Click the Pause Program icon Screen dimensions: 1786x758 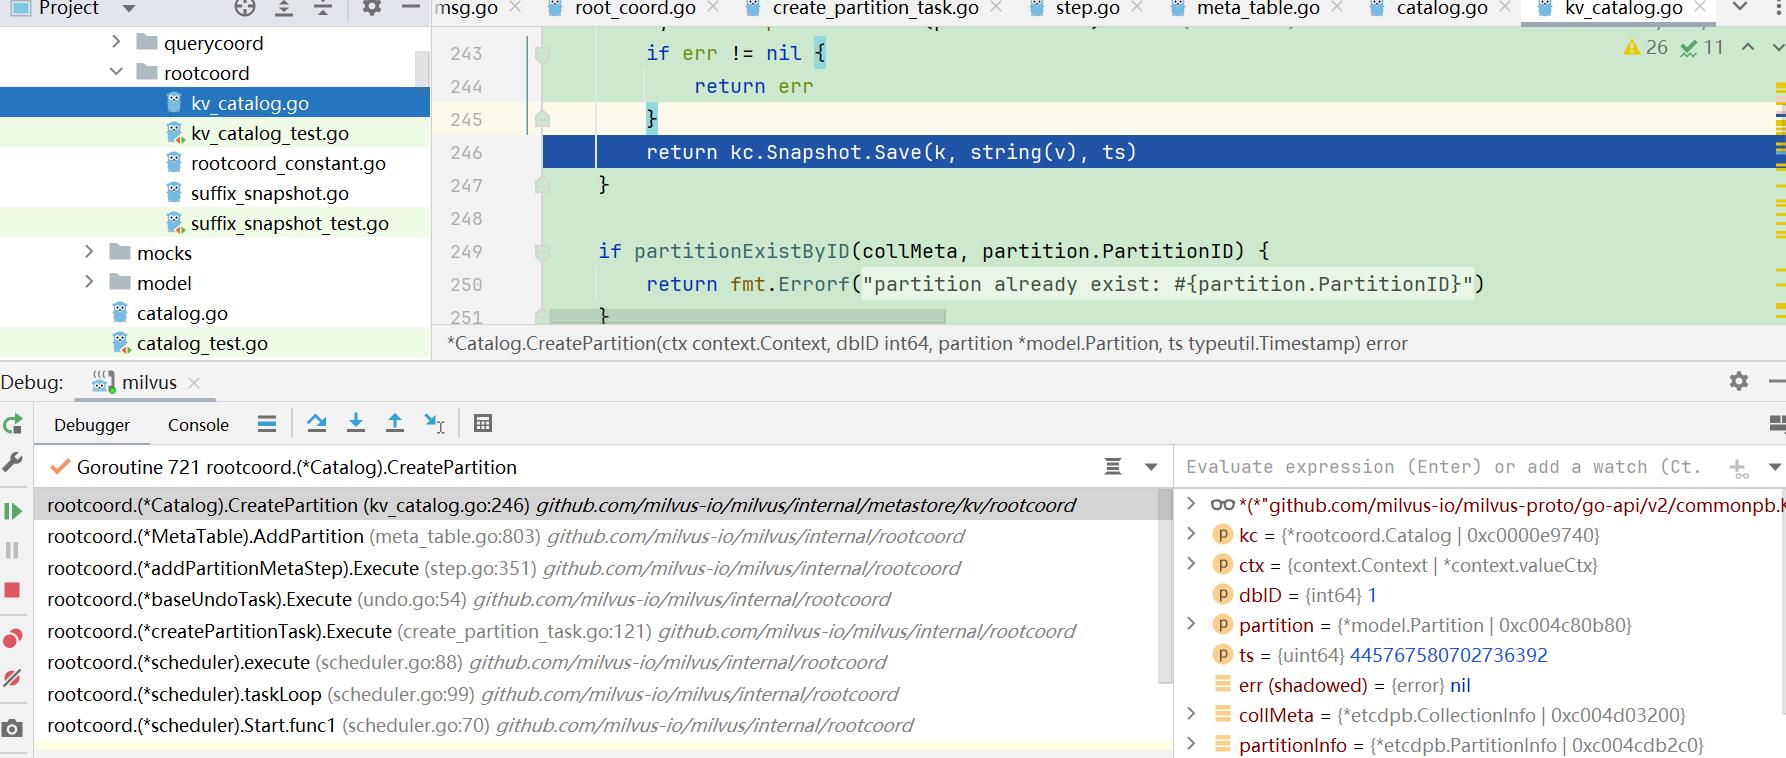pyautogui.click(x=13, y=550)
